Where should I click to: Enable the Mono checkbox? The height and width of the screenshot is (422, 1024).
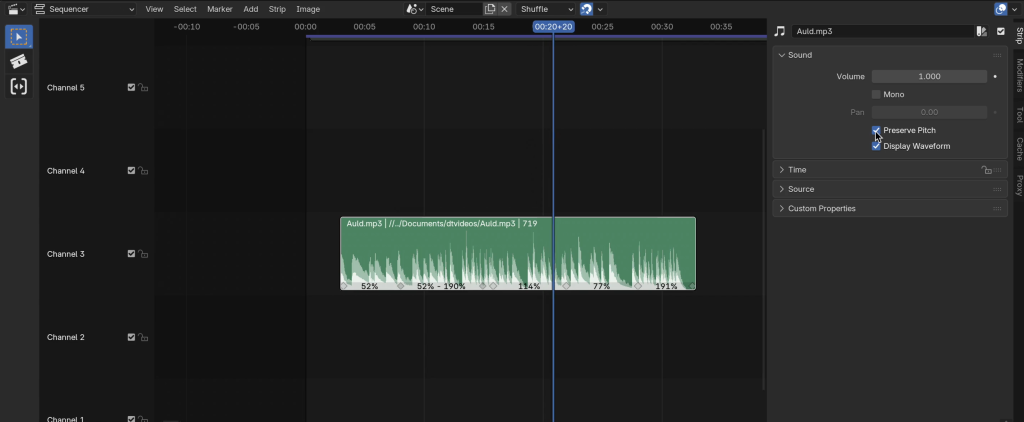click(x=877, y=95)
